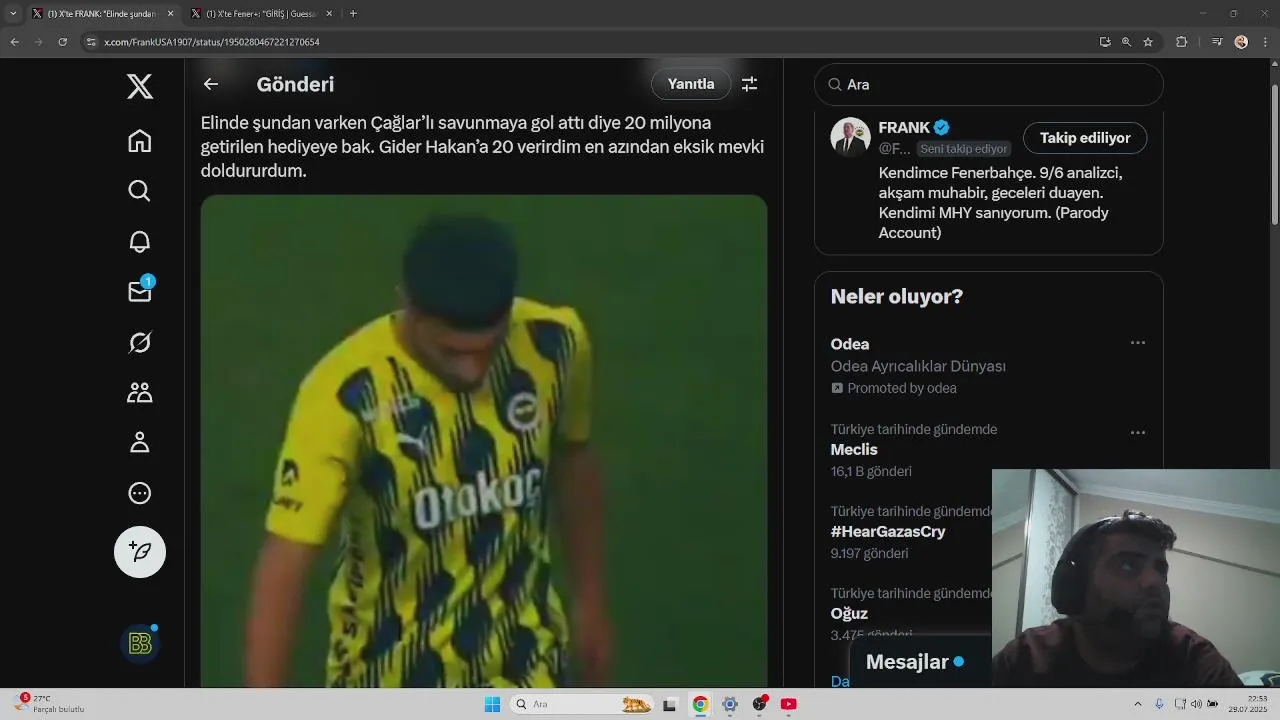Open Chrome profile avatar
The width and height of the screenshot is (1280, 720).
point(1241,42)
